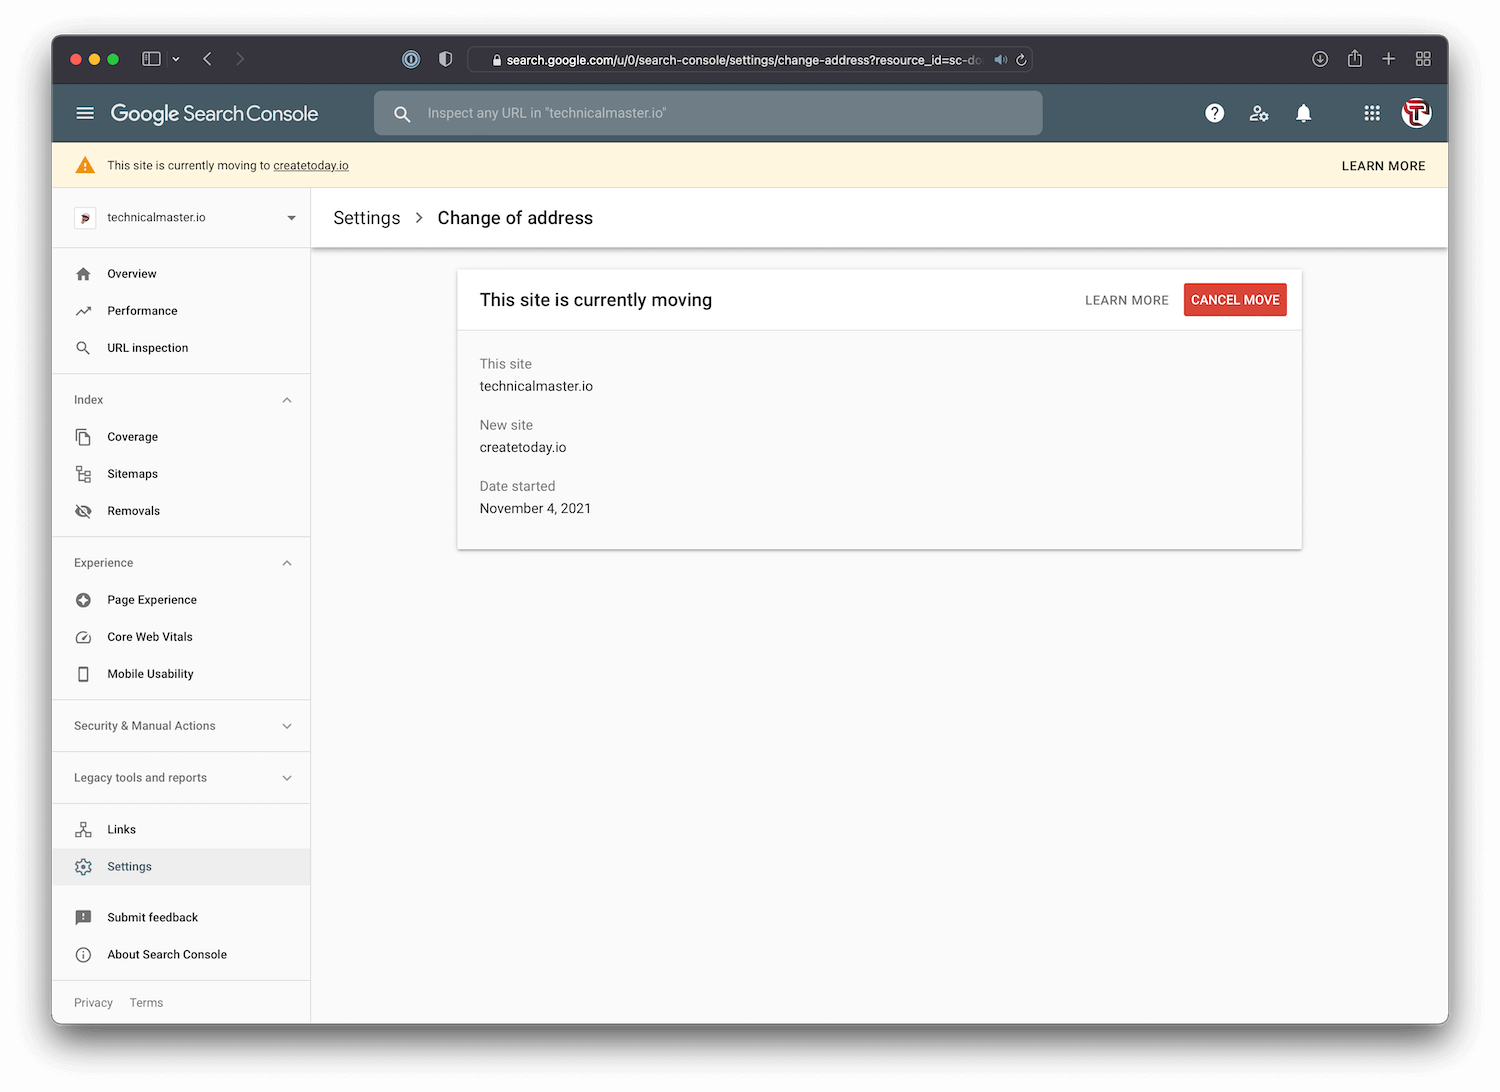
Task: Go forward in browser history
Action: point(240,59)
